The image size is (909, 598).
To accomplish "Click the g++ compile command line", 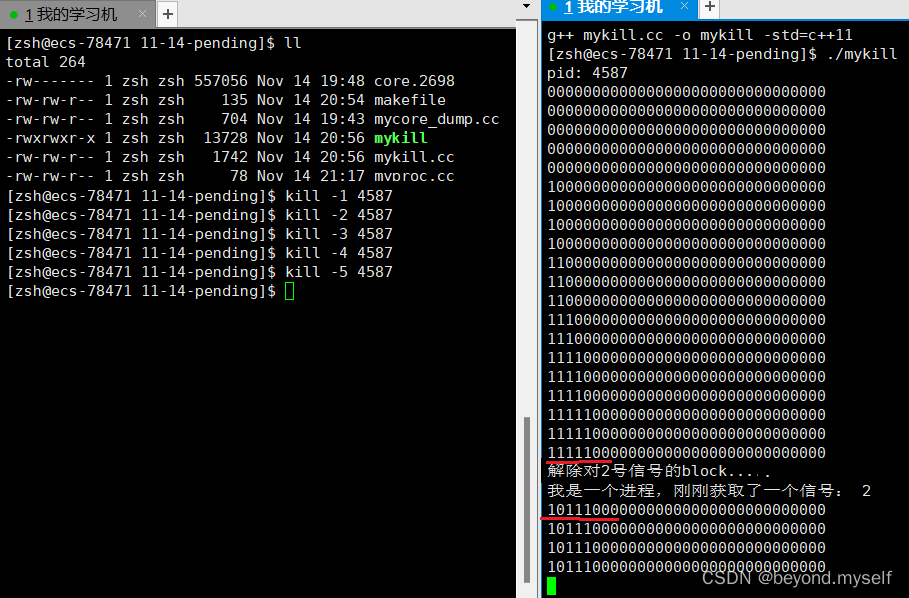I will (x=700, y=35).
